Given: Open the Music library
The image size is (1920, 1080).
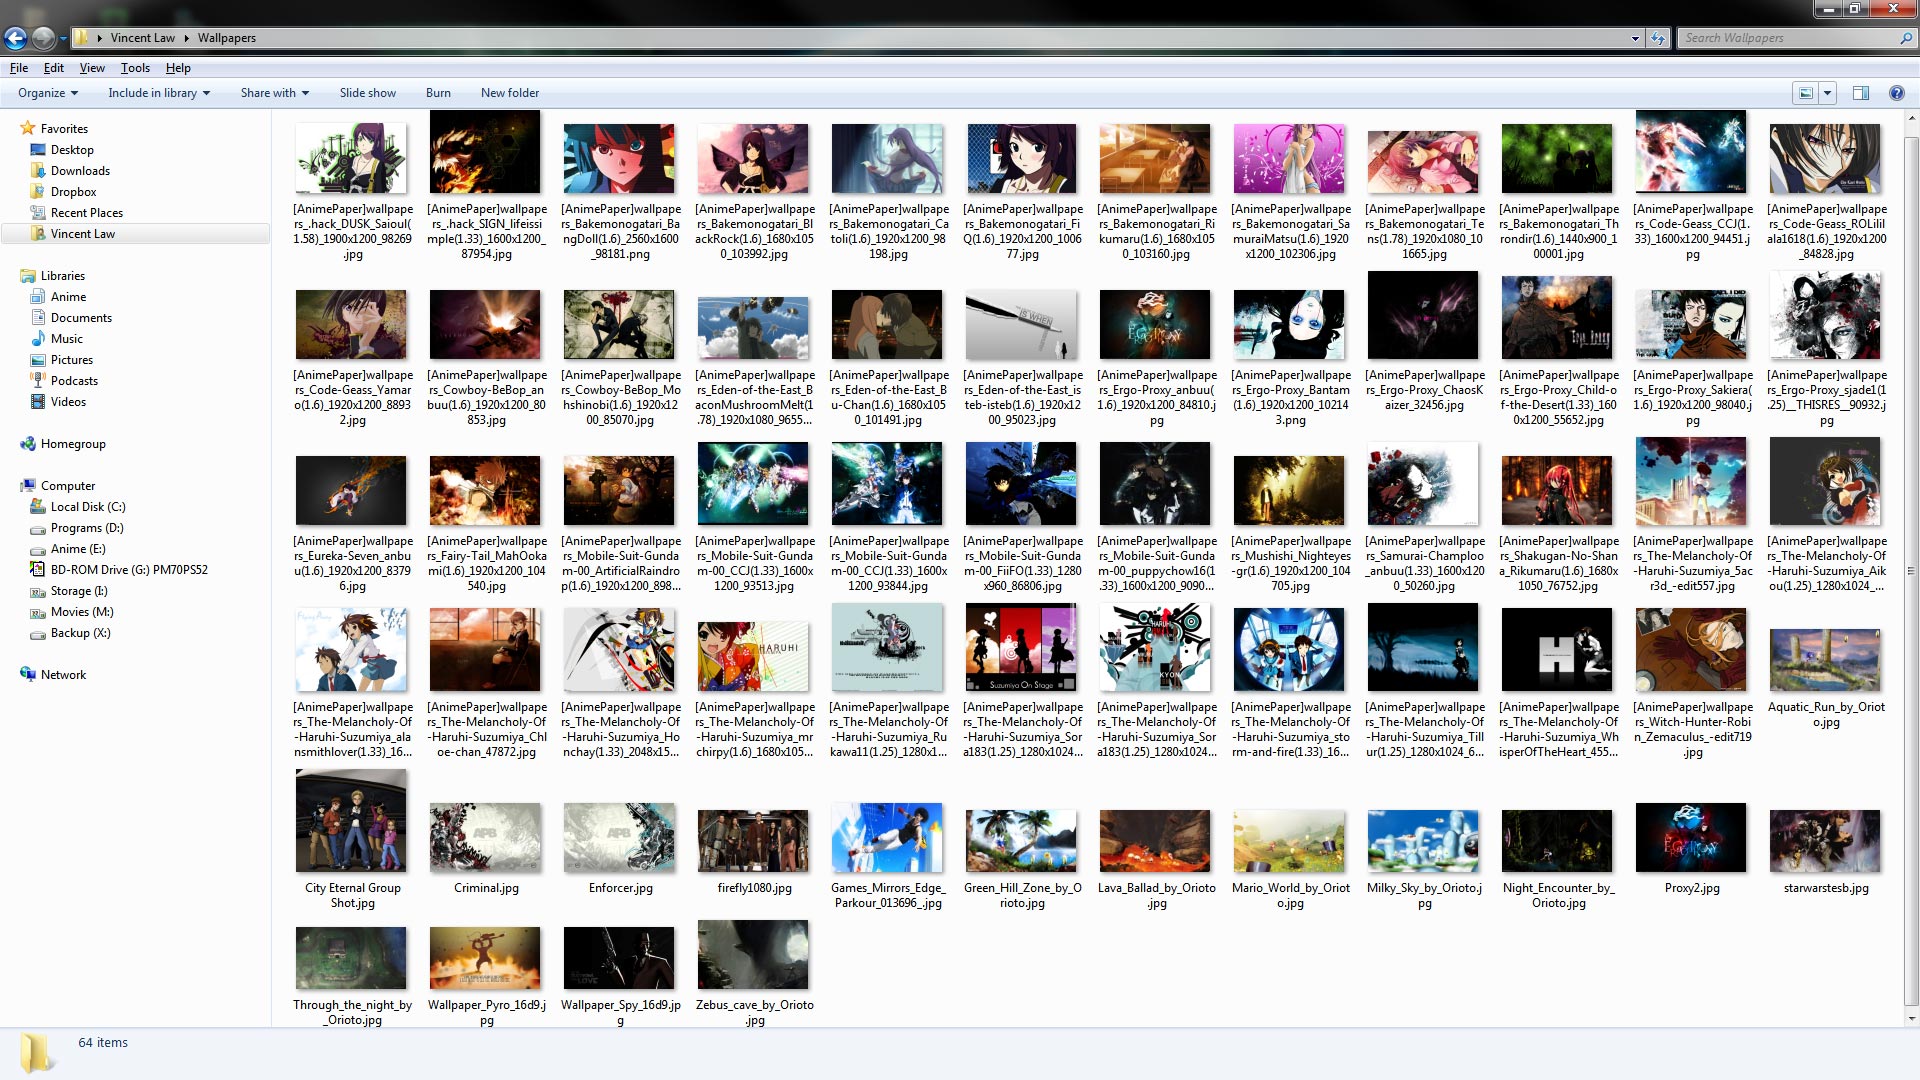Looking at the screenshot, I should (66, 339).
